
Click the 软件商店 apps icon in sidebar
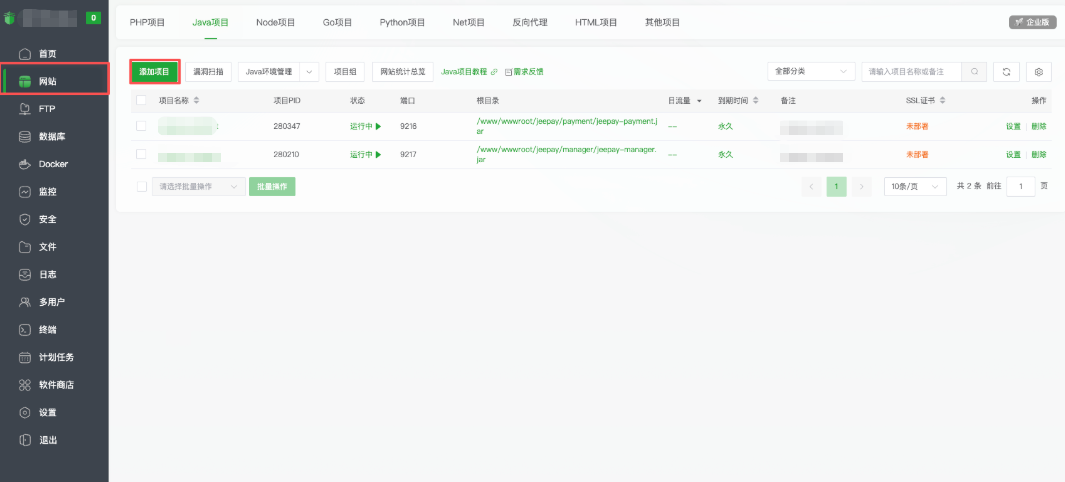pyautogui.click(x=25, y=385)
